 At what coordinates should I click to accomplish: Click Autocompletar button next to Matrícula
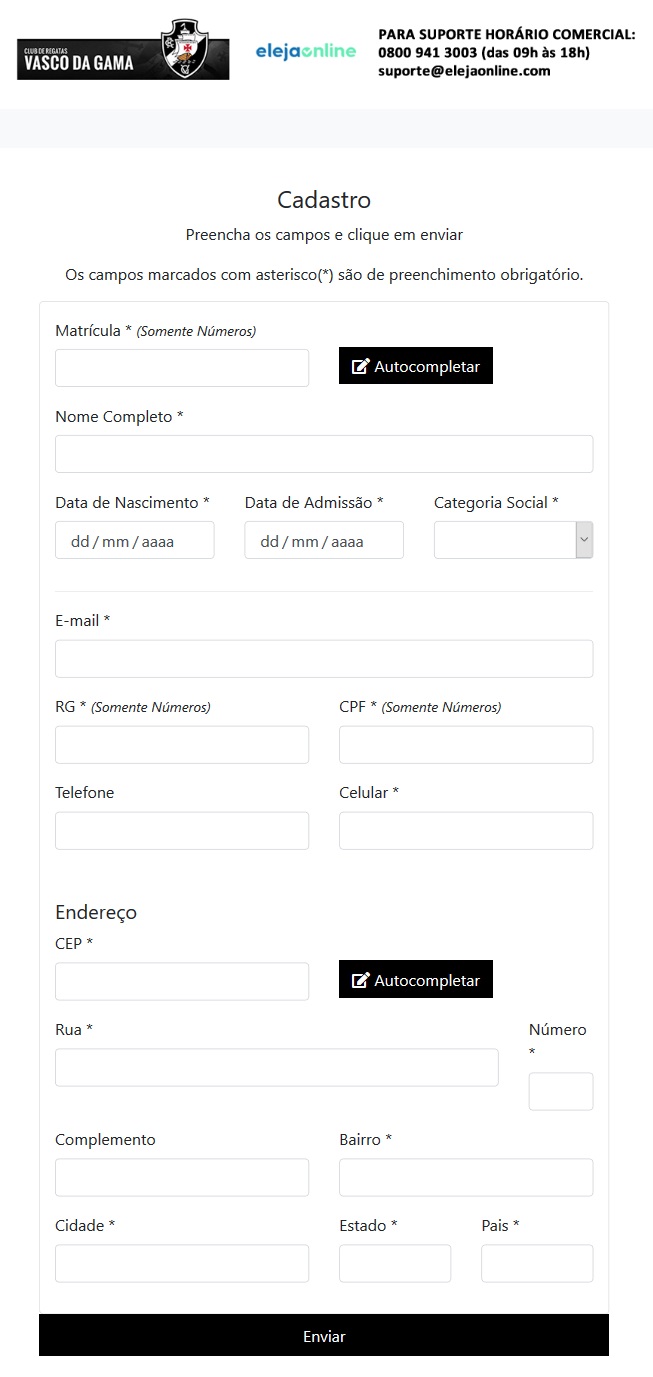coord(415,366)
